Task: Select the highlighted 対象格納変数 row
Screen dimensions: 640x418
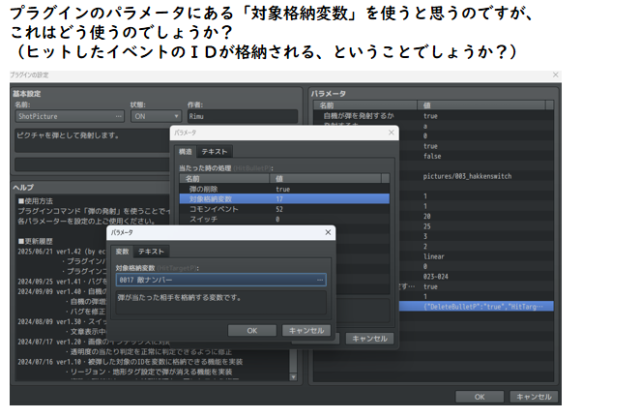Action: pos(284,199)
